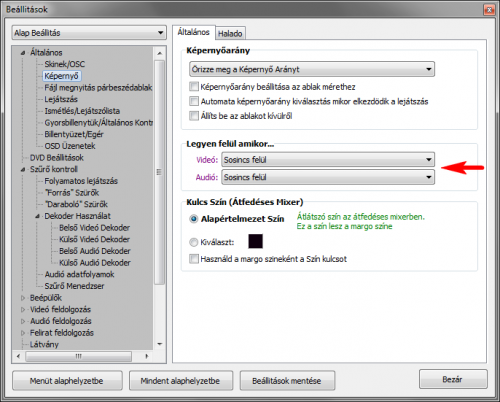Screen dimensions: 500x402
Task: Switch to the Halado tab
Action: coord(230,33)
